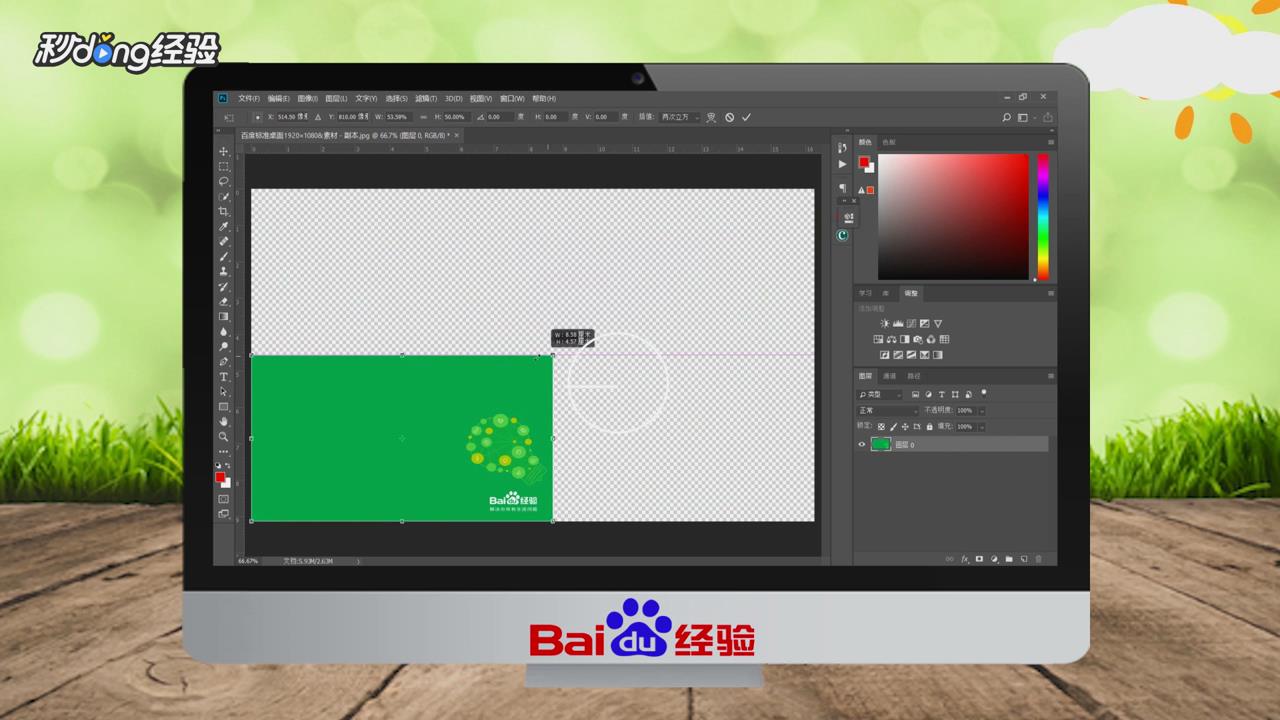Select the Healing Brush tool
This screenshot has height=720, width=1280.
[224, 242]
